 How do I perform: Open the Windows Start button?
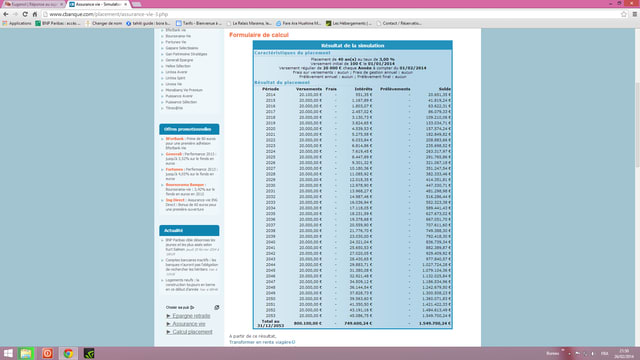(x=8, y=353)
